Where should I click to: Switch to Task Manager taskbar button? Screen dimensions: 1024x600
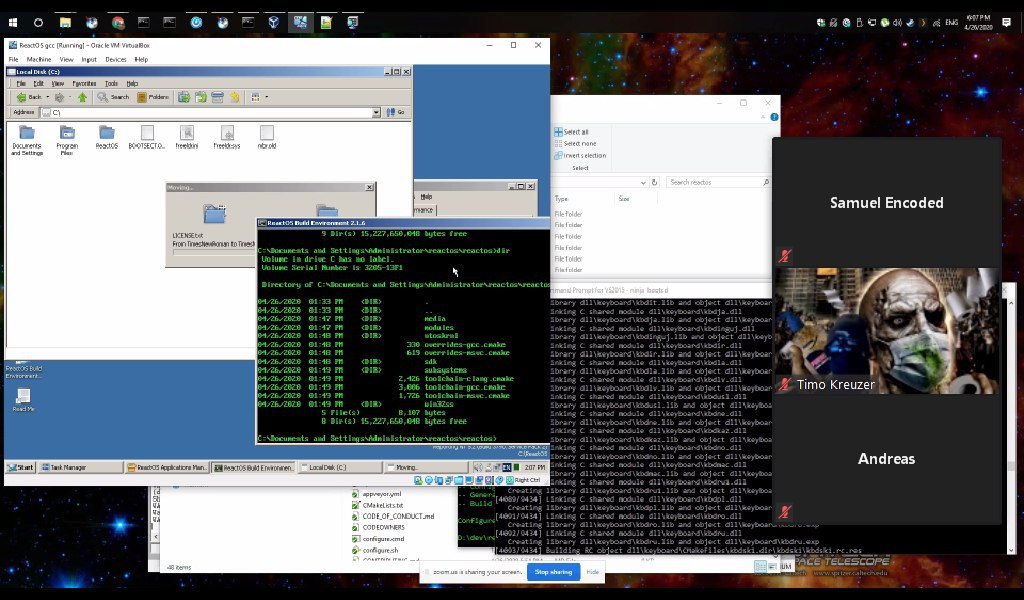coord(80,467)
